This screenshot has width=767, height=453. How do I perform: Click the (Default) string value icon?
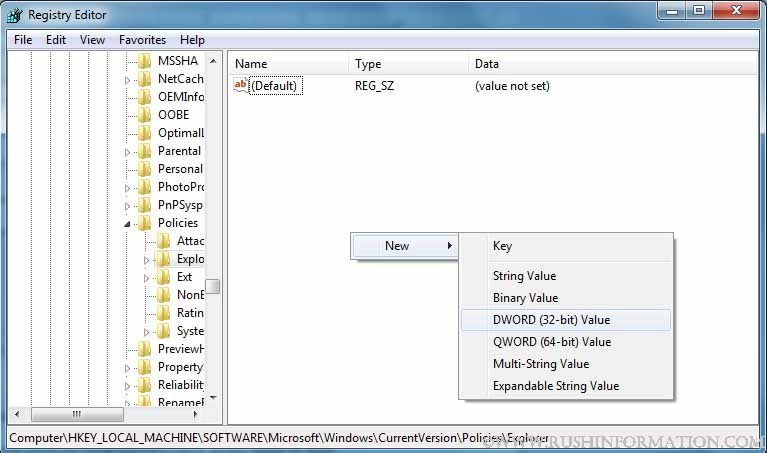coord(240,86)
